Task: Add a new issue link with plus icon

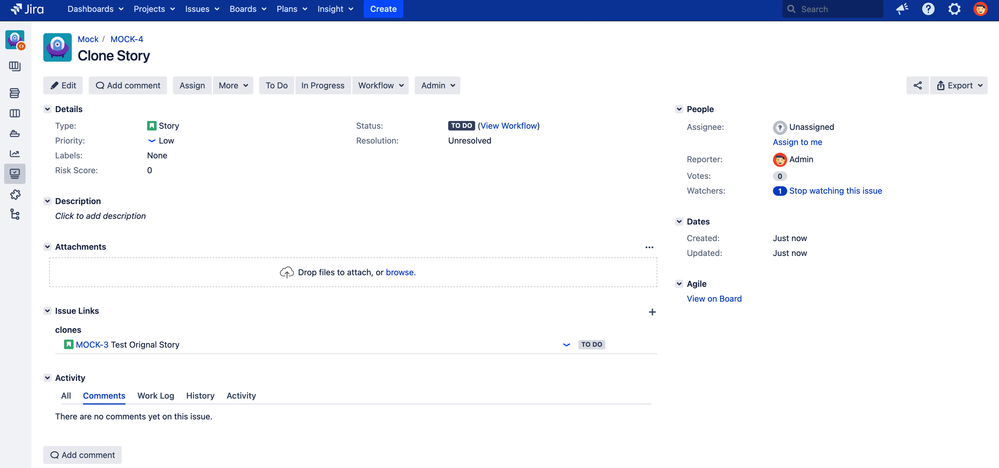Action: 652,312
